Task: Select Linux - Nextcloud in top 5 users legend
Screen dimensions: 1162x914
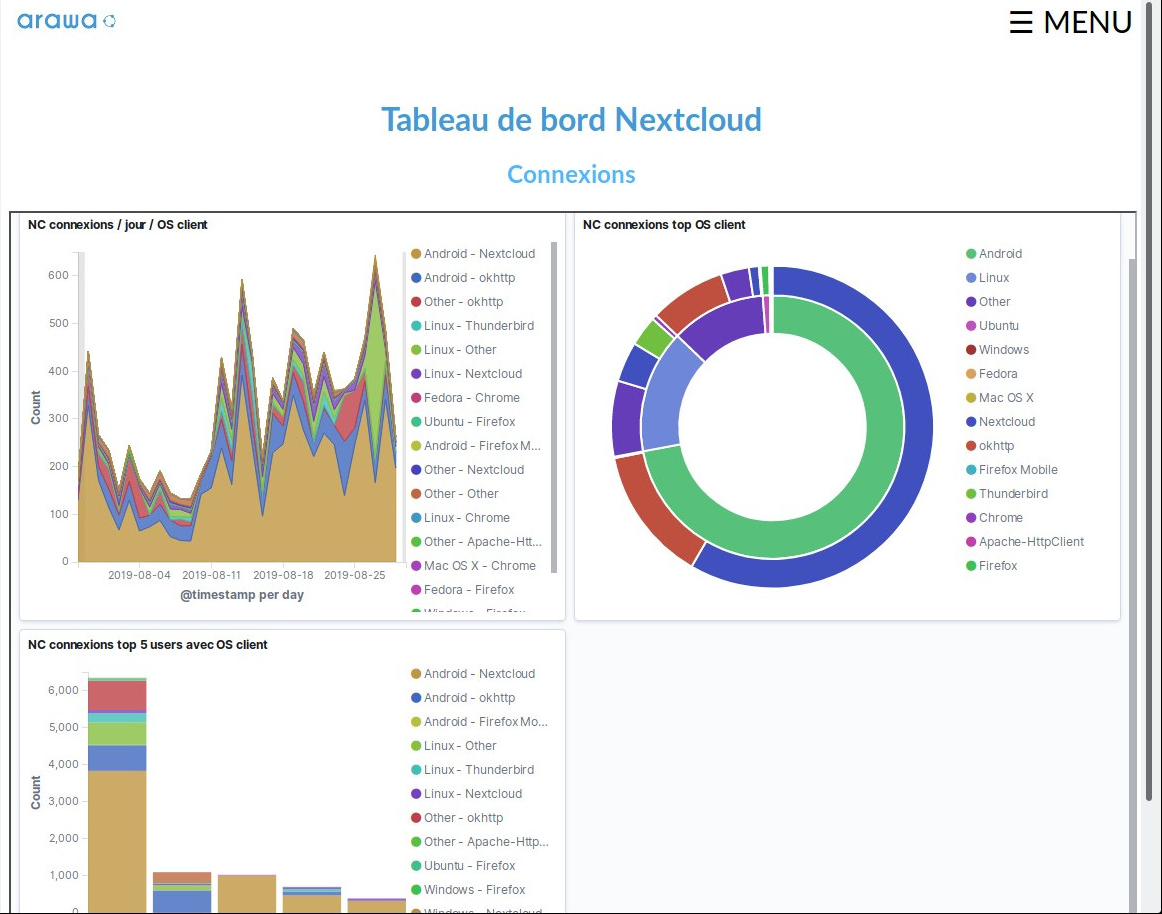Action: [467, 794]
